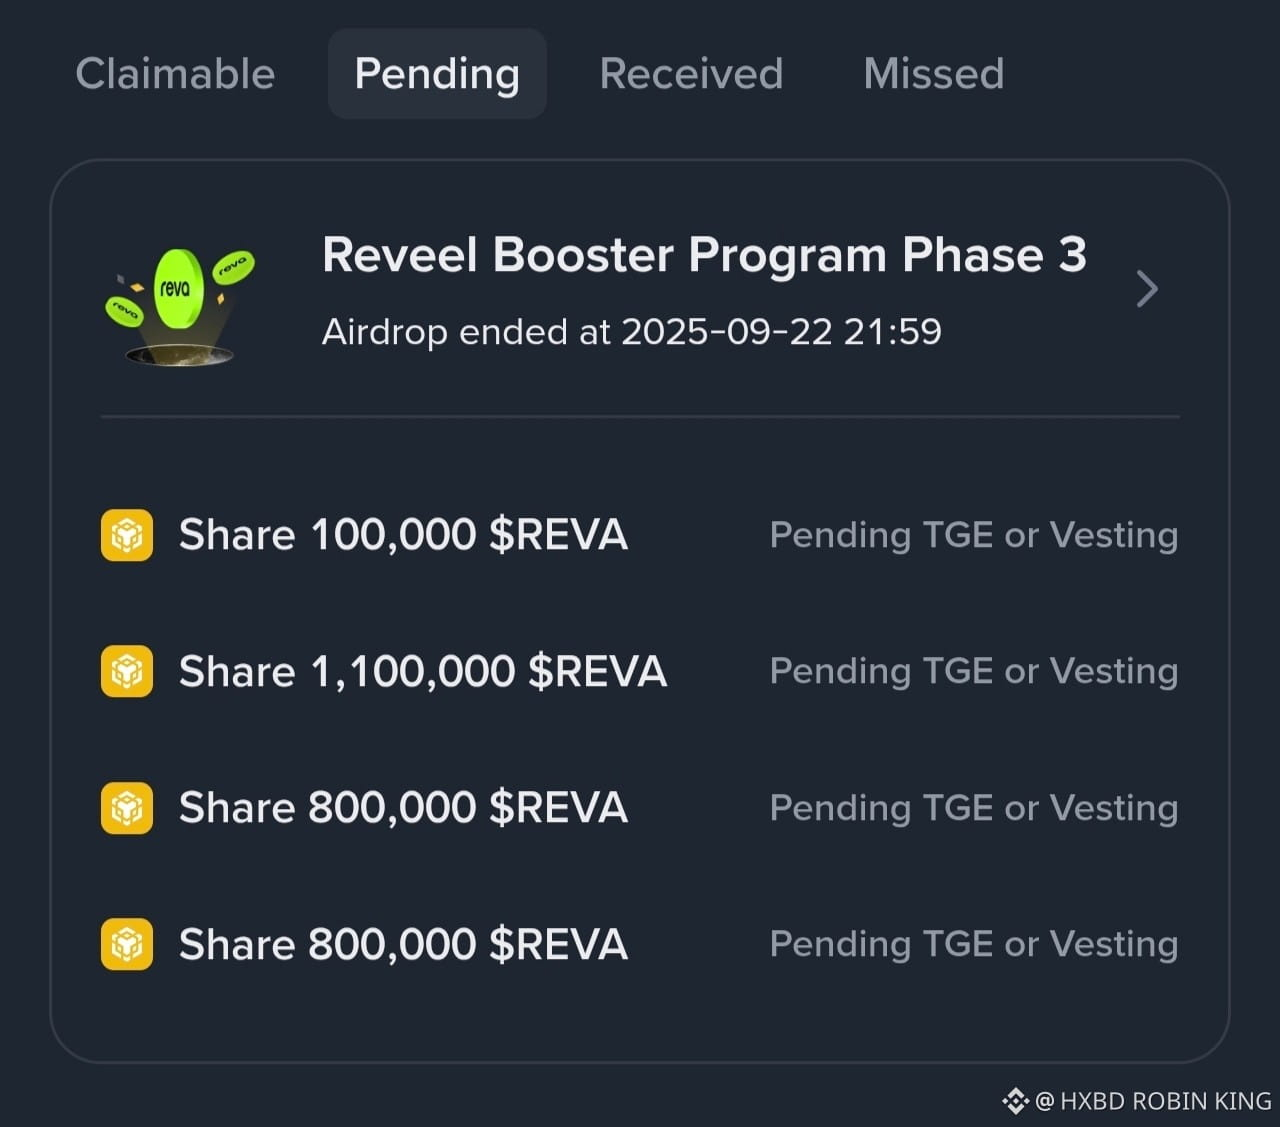Click the Binance logo in the watermark
Viewport: 1280px width, 1127px height.
pos(1015,1101)
